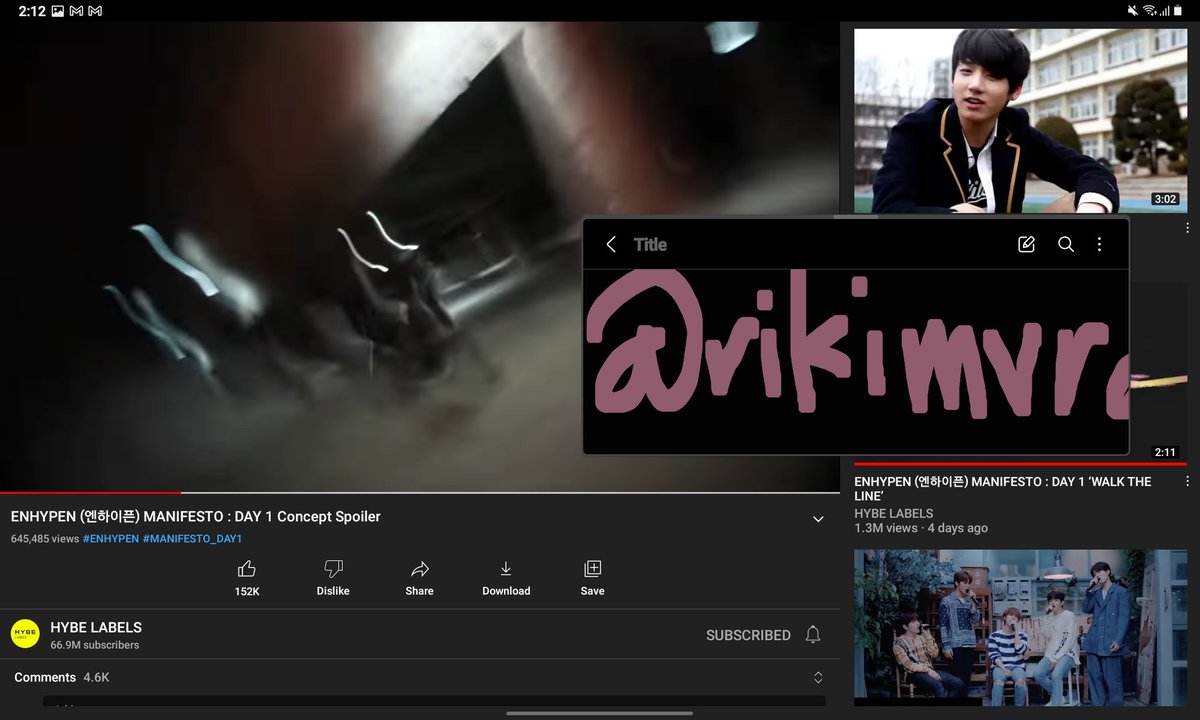
Task: Tap the battery status icon
Action: pyautogui.click(x=1180, y=10)
